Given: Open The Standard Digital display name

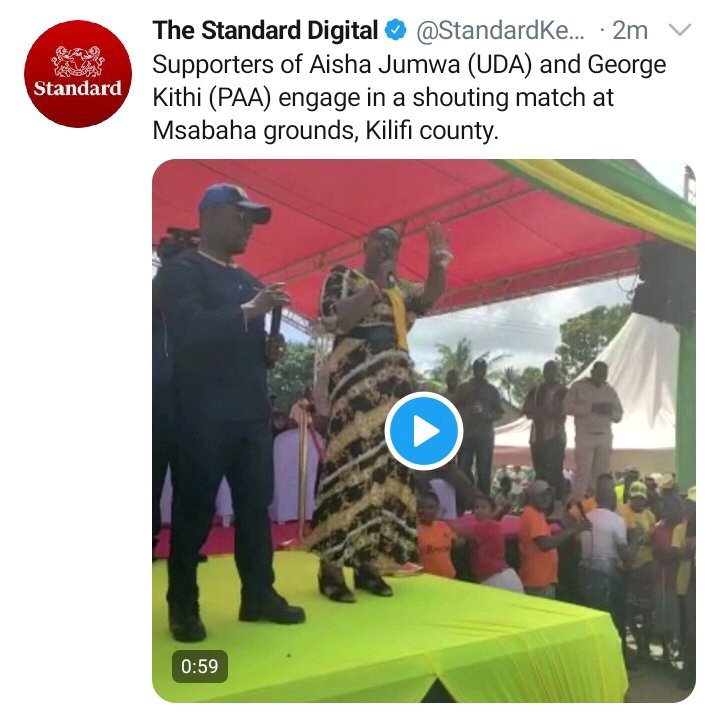Looking at the screenshot, I should point(265,30).
